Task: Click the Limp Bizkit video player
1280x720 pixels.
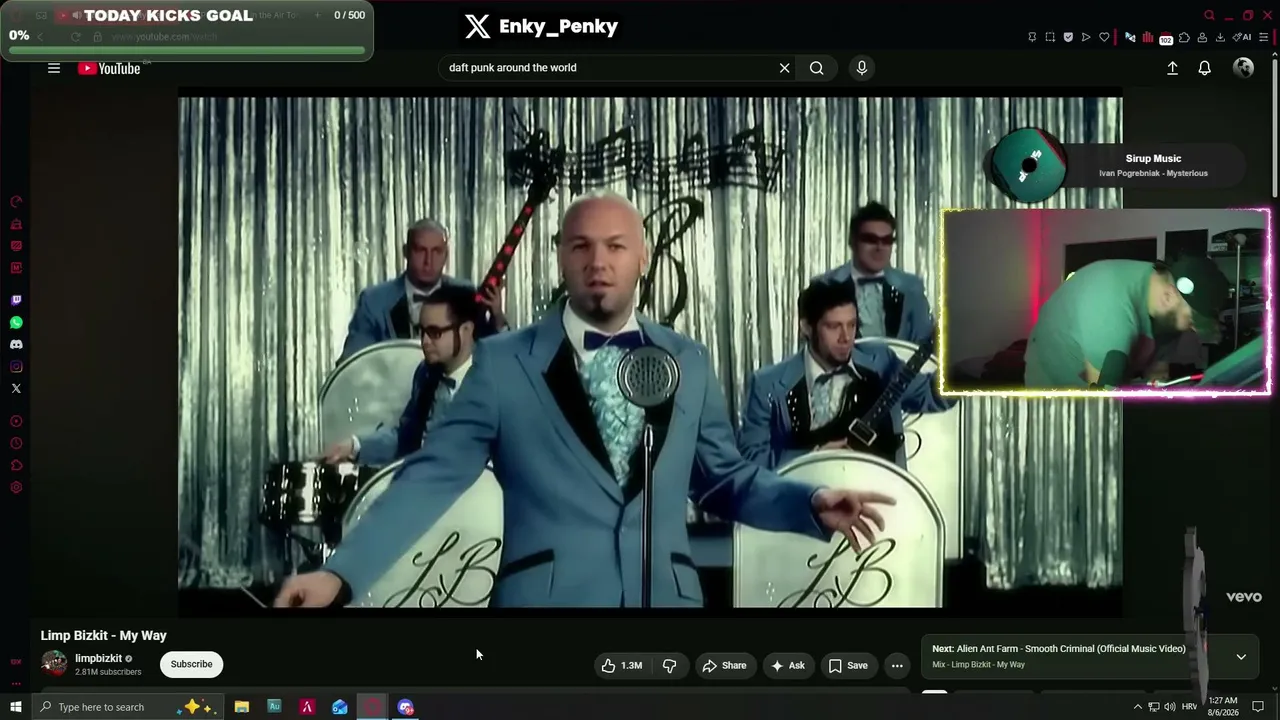Action: pyautogui.click(x=650, y=352)
